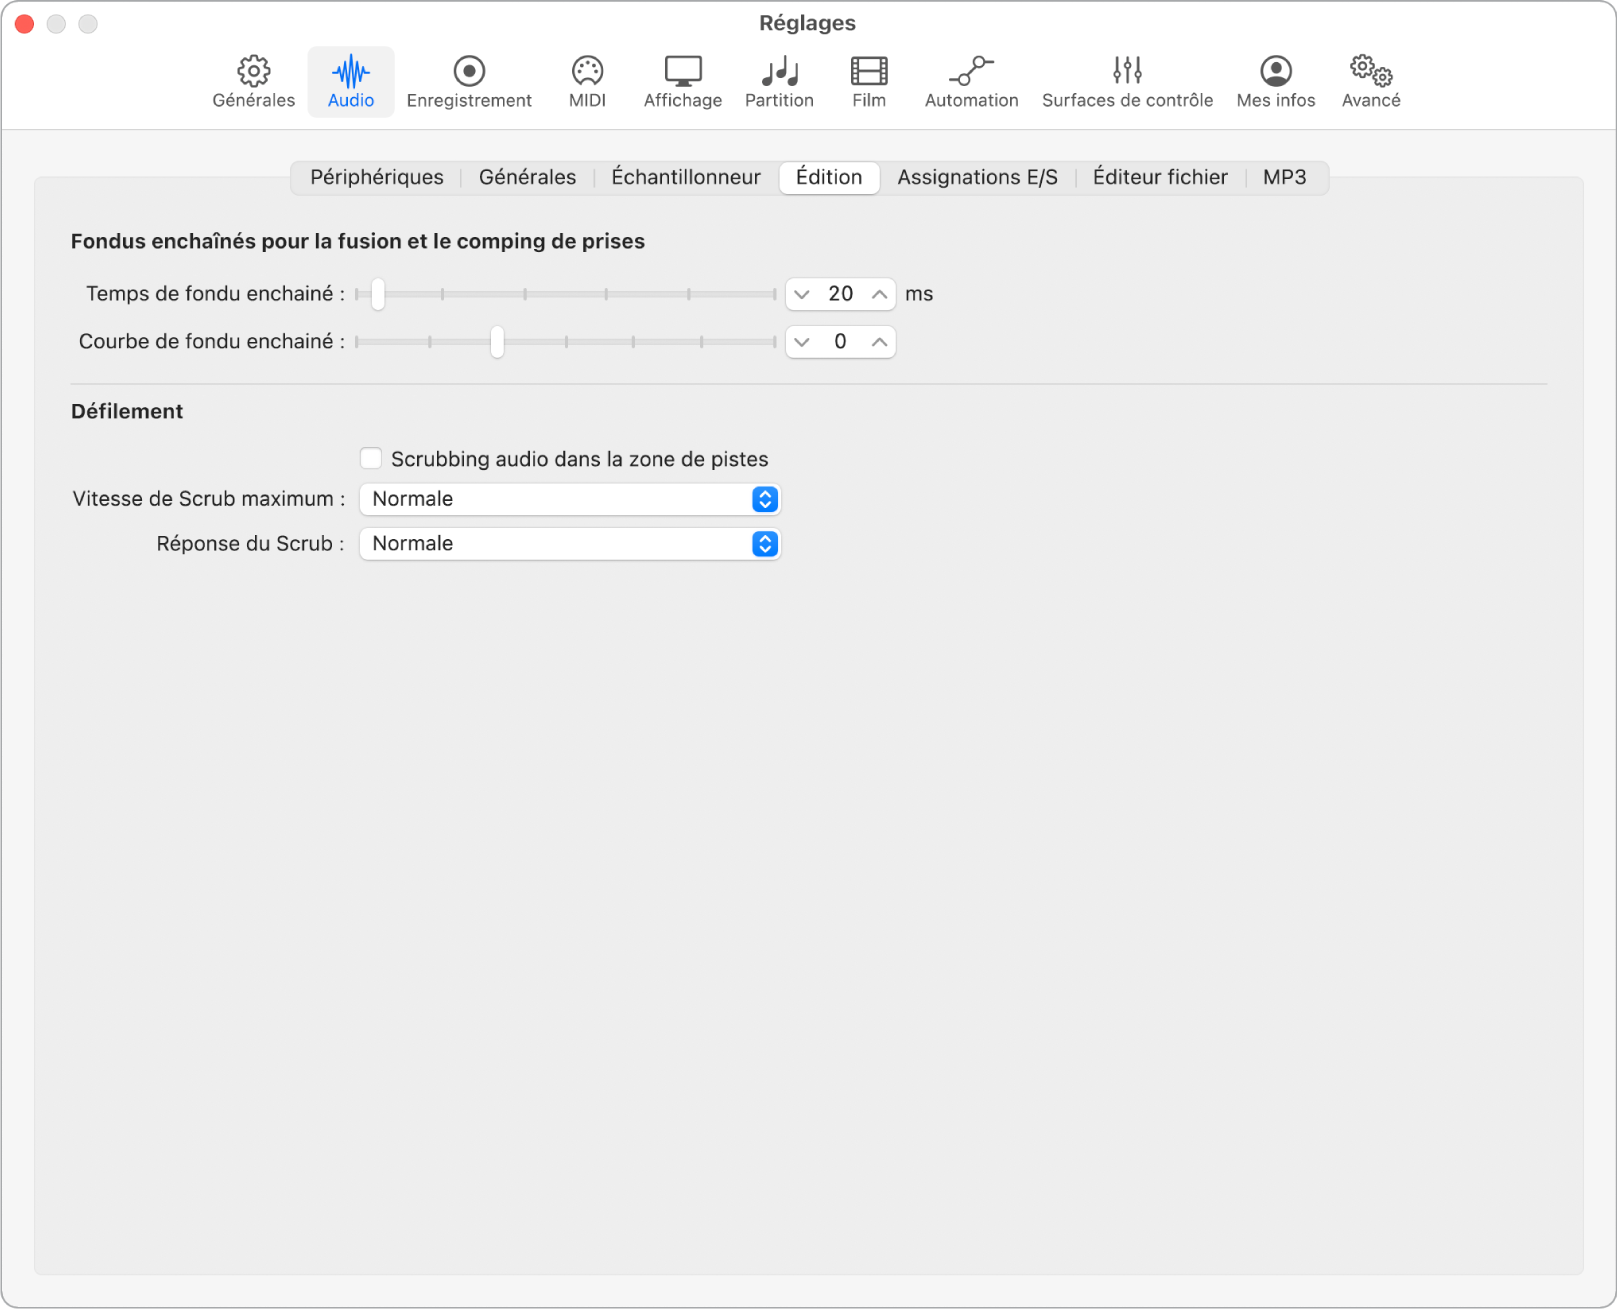Image resolution: width=1617 pixels, height=1311 pixels.
Task: Open the MIDI settings pane
Action: pos(587,82)
